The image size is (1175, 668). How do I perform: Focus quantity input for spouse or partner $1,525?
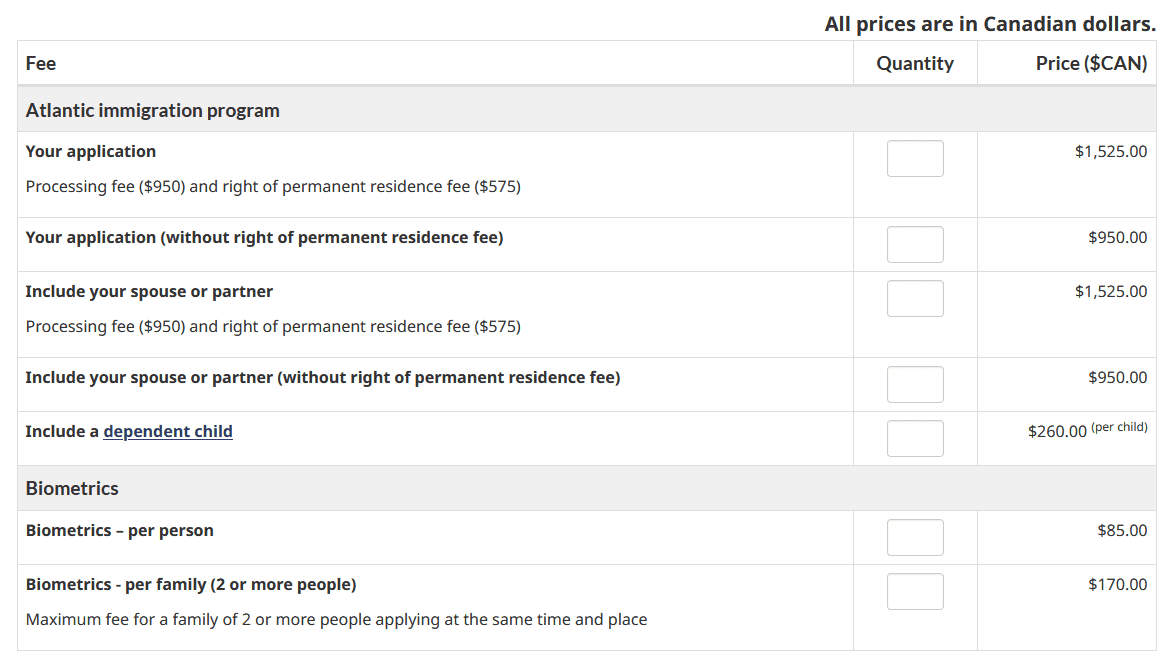pos(915,298)
